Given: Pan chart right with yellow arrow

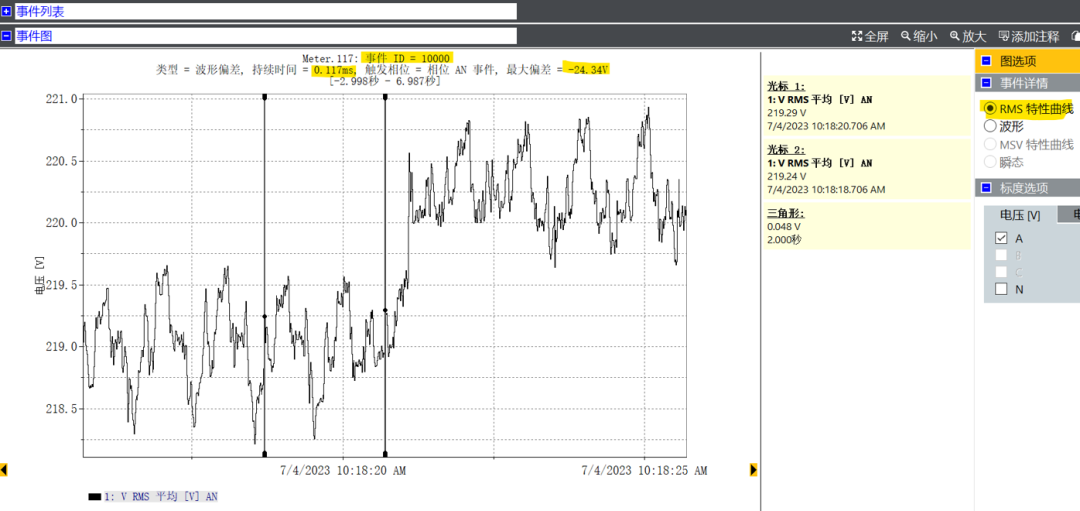Looking at the screenshot, I should coord(753,470).
